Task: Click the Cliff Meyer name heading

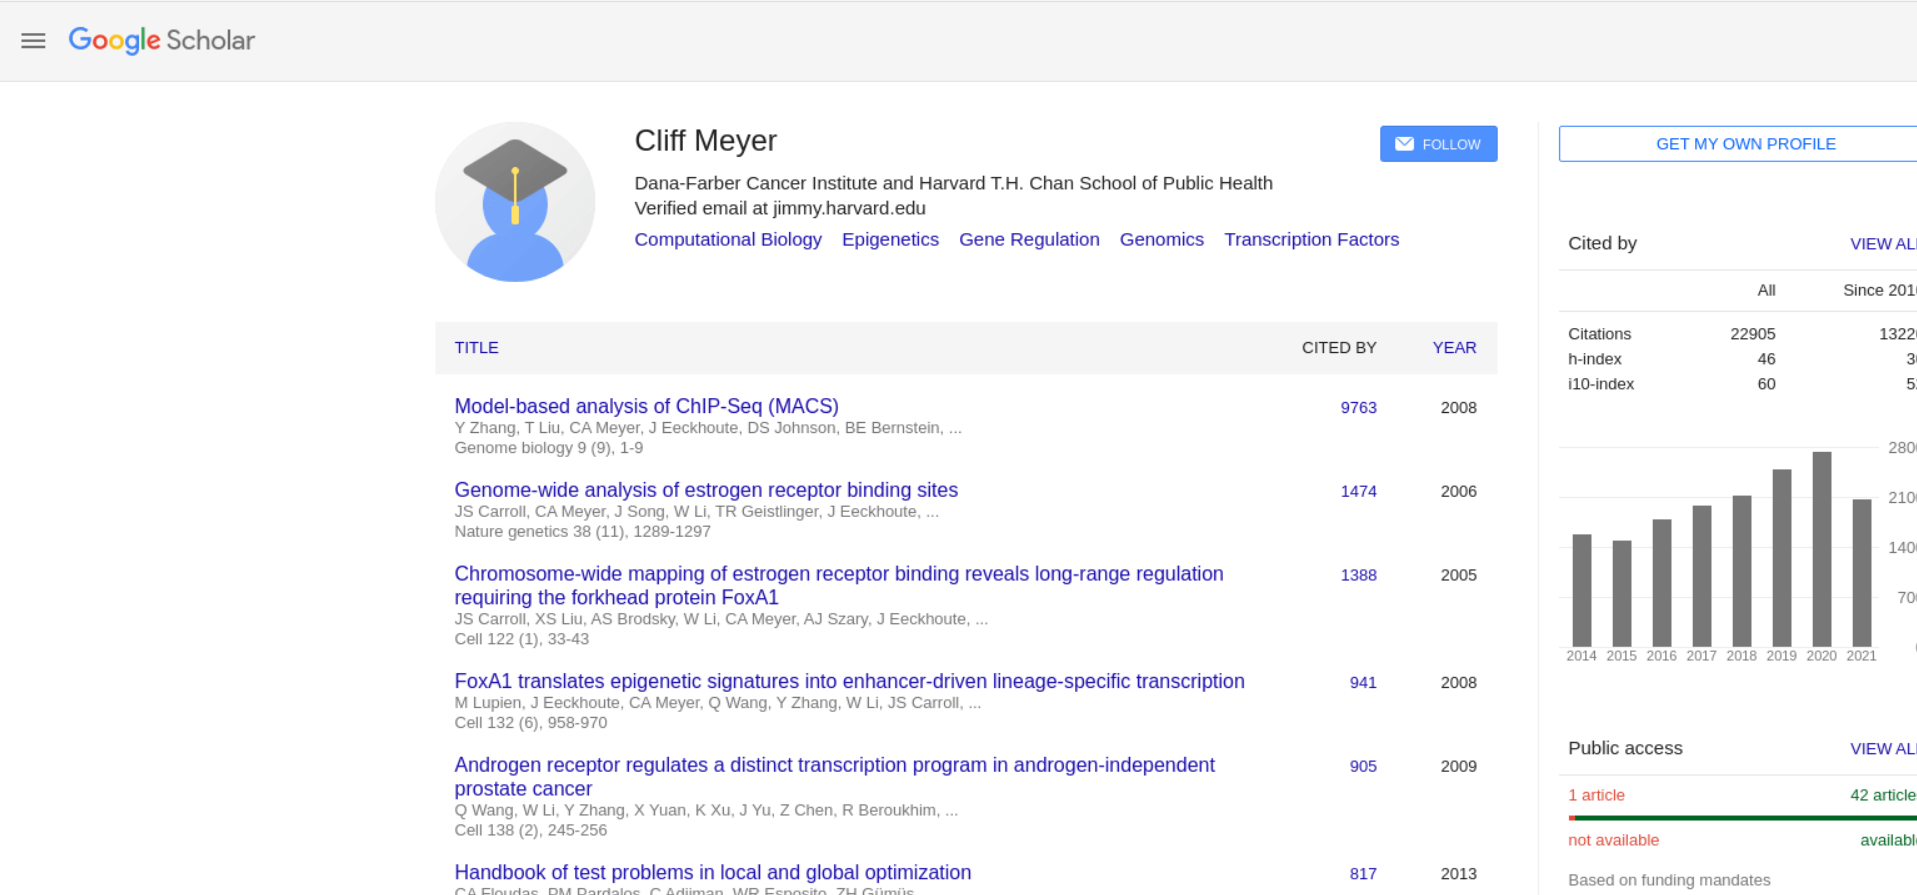Action: pyautogui.click(x=705, y=141)
